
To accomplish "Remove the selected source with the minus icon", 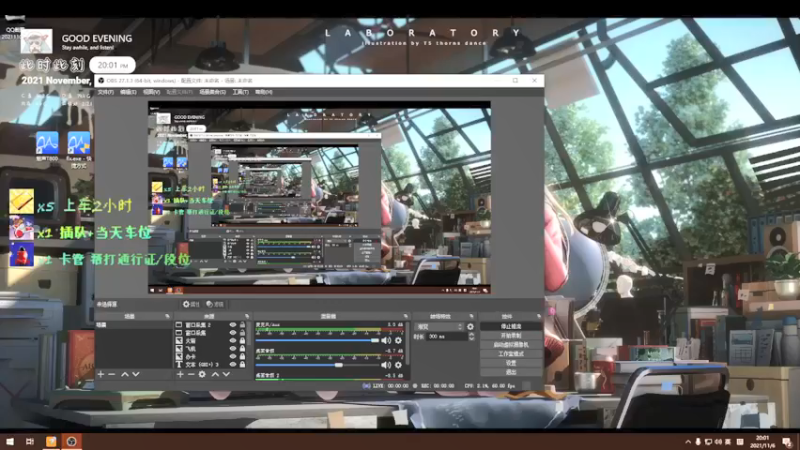I will [x=191, y=374].
